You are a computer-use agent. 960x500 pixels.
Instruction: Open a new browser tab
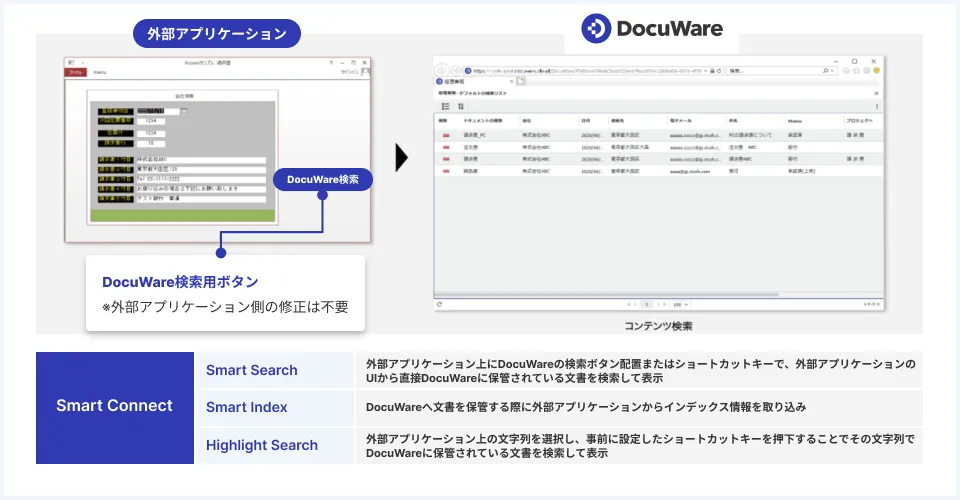pyautogui.click(x=521, y=81)
